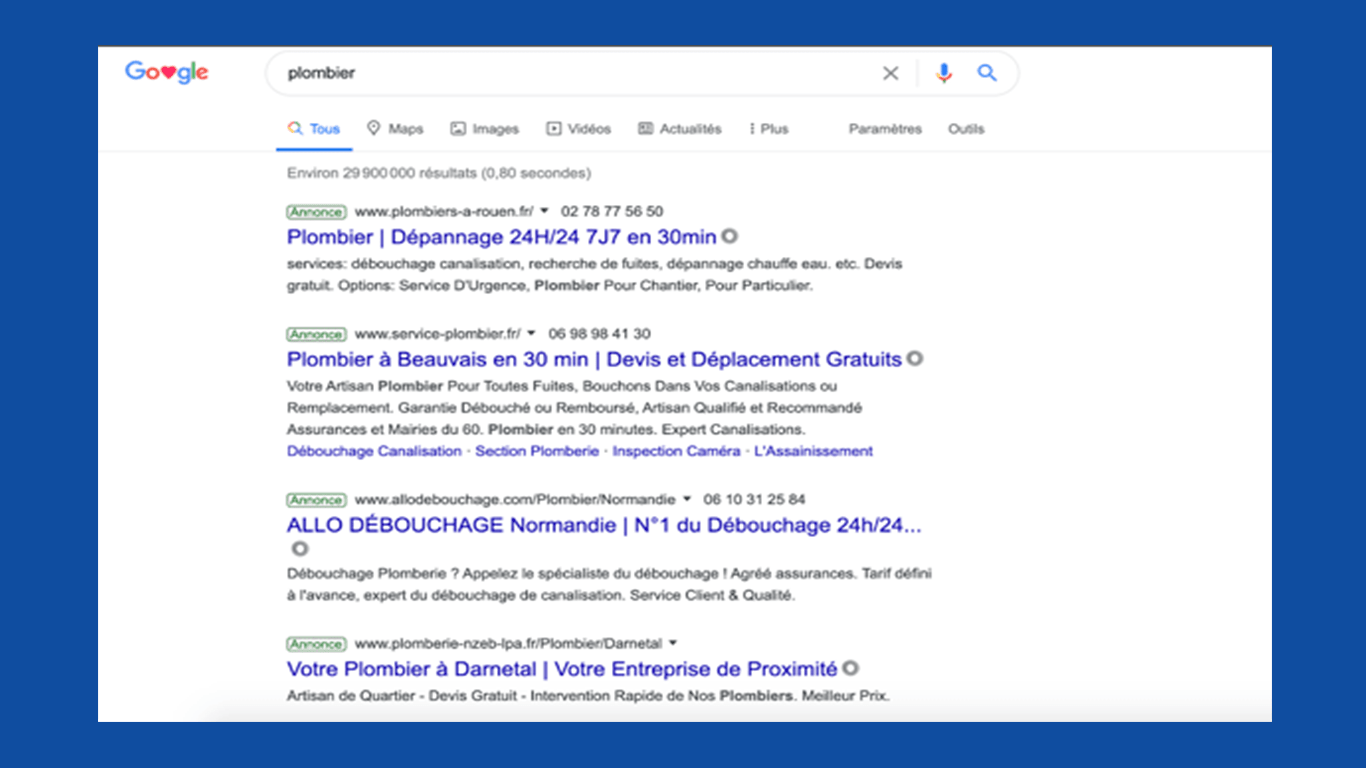Open Plombier à Beauvais en 30 min link
The height and width of the screenshot is (768, 1366).
point(594,359)
